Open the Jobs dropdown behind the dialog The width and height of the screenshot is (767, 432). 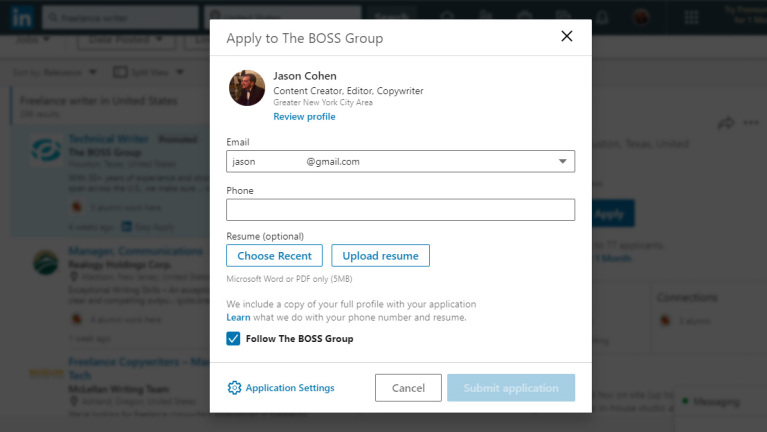[32, 39]
